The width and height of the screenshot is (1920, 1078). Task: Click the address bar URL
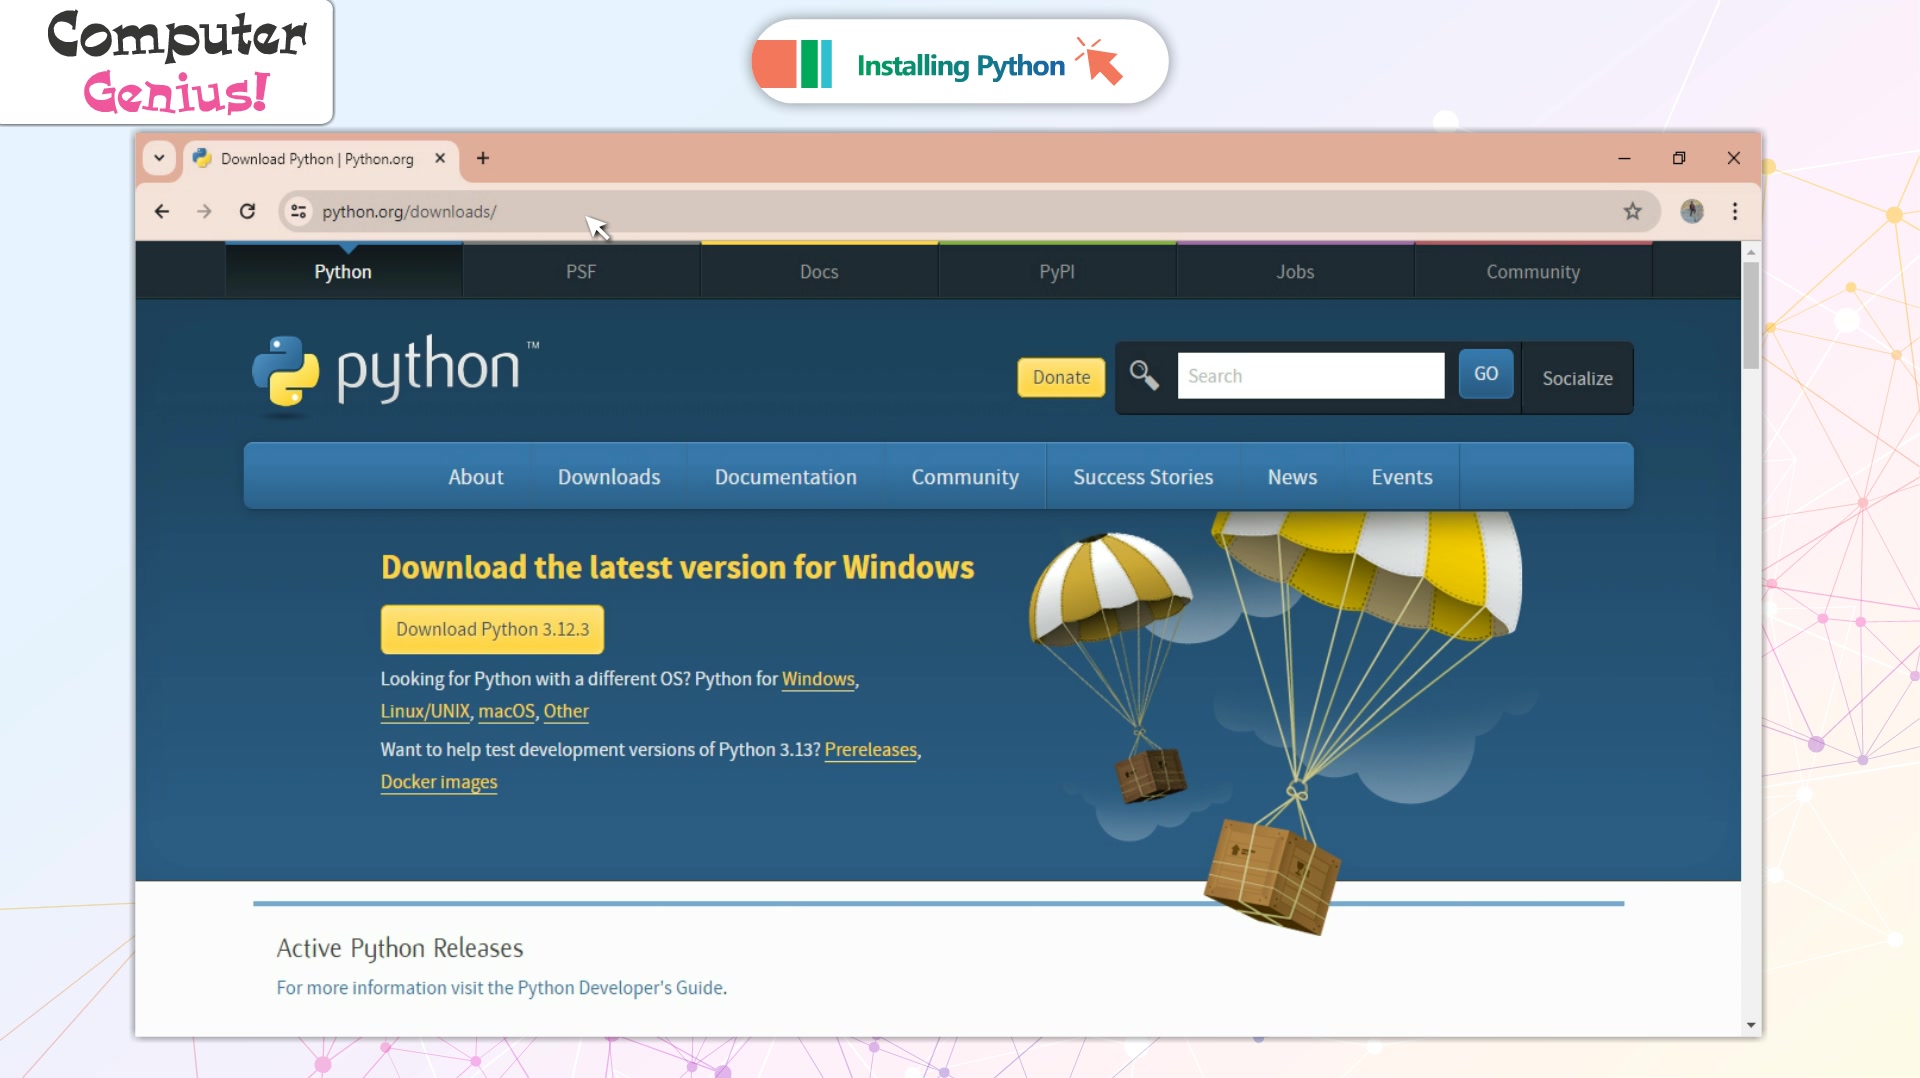pos(409,212)
